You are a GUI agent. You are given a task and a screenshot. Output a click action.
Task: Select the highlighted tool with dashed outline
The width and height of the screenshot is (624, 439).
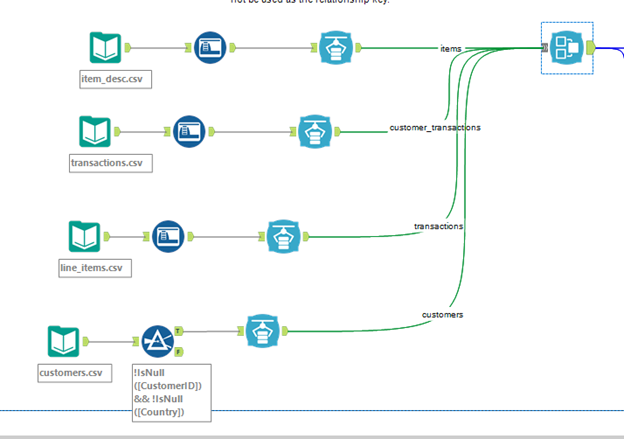click(567, 48)
